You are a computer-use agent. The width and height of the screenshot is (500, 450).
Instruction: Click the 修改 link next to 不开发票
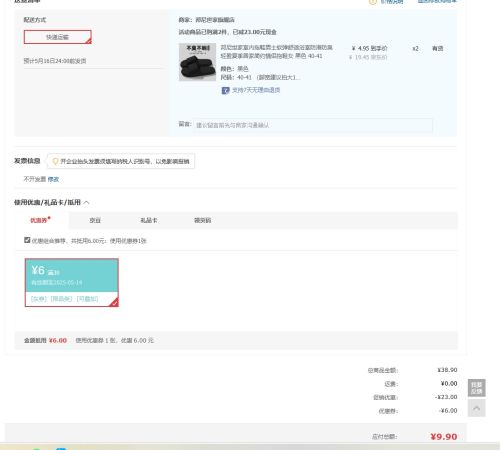pyautogui.click(x=53, y=179)
